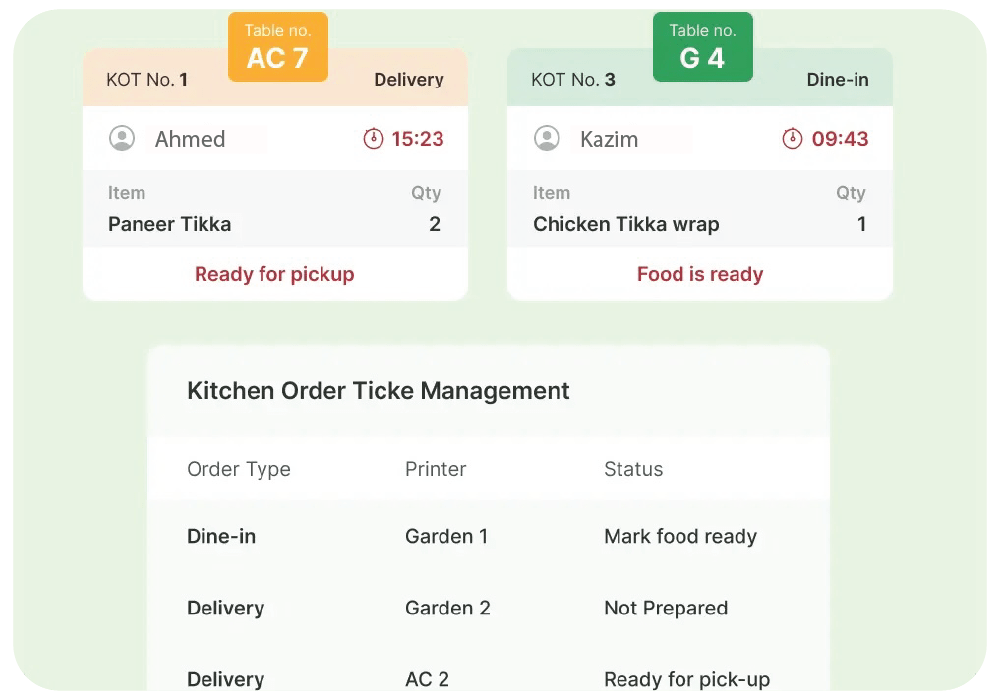Click Kazim's user avatar icon
Image resolution: width=1000 pixels, height=700 pixels.
(x=547, y=138)
